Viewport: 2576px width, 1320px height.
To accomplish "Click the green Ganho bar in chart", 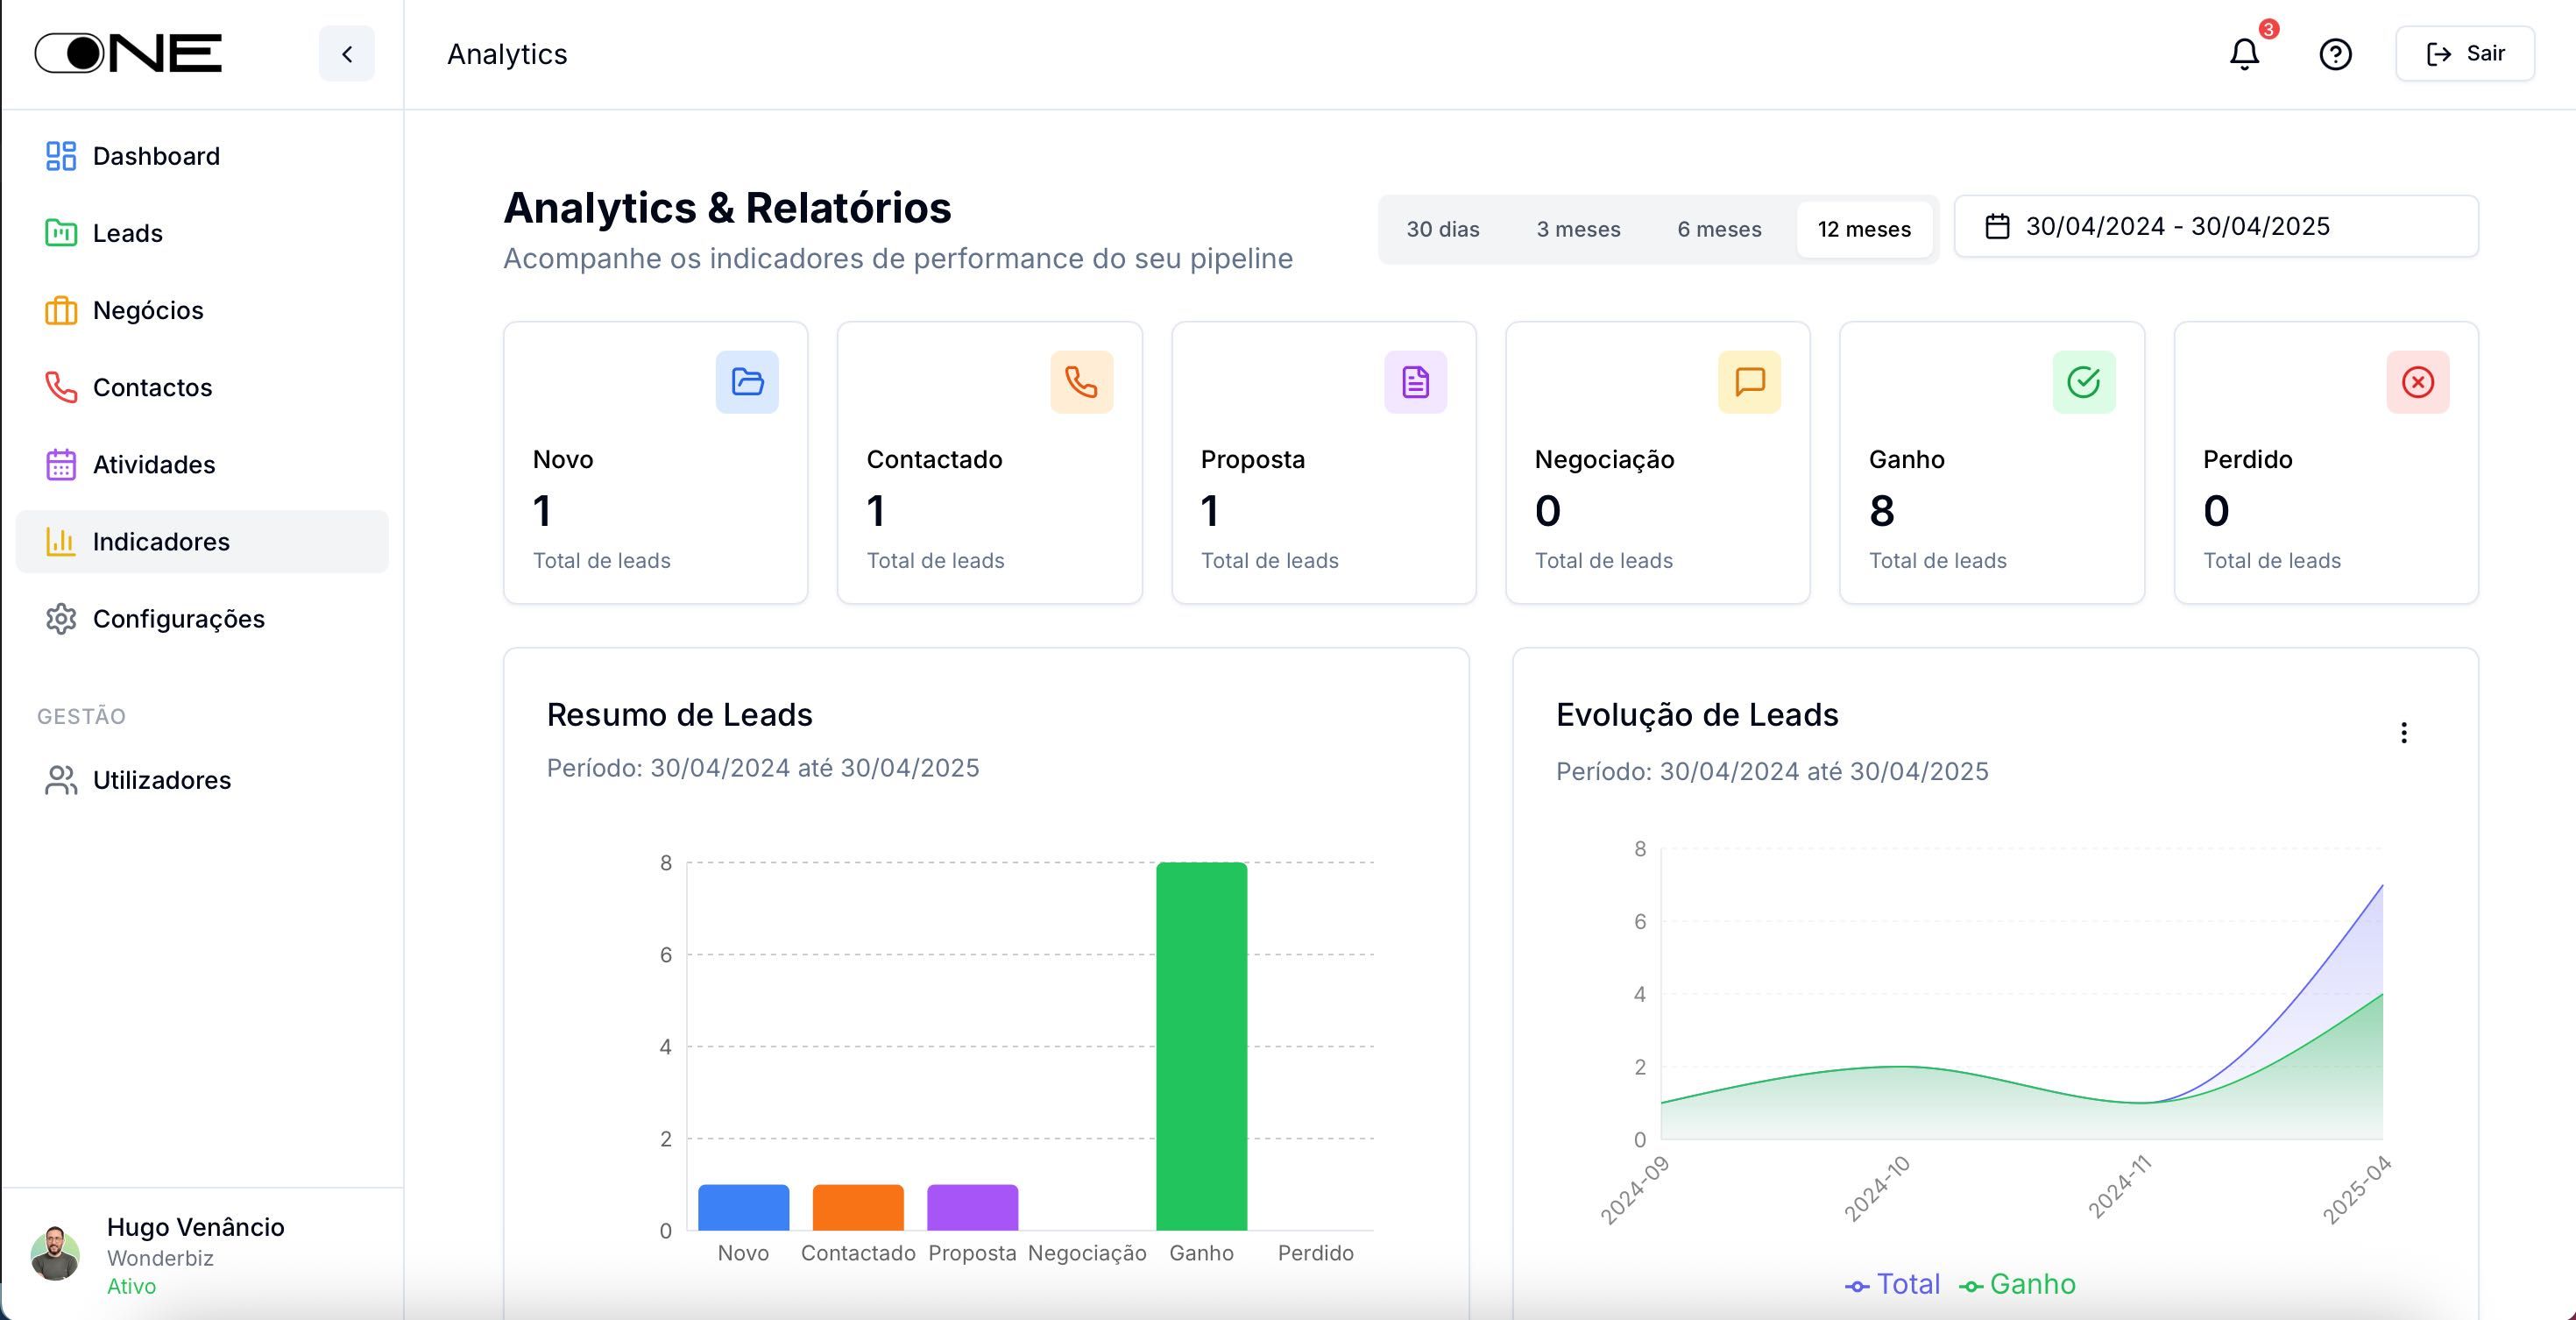I will [1201, 1046].
